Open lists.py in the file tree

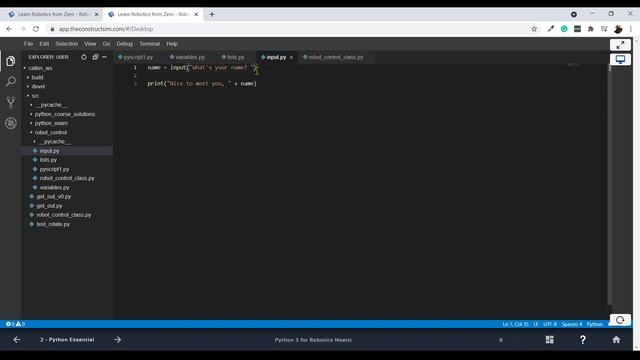48,160
